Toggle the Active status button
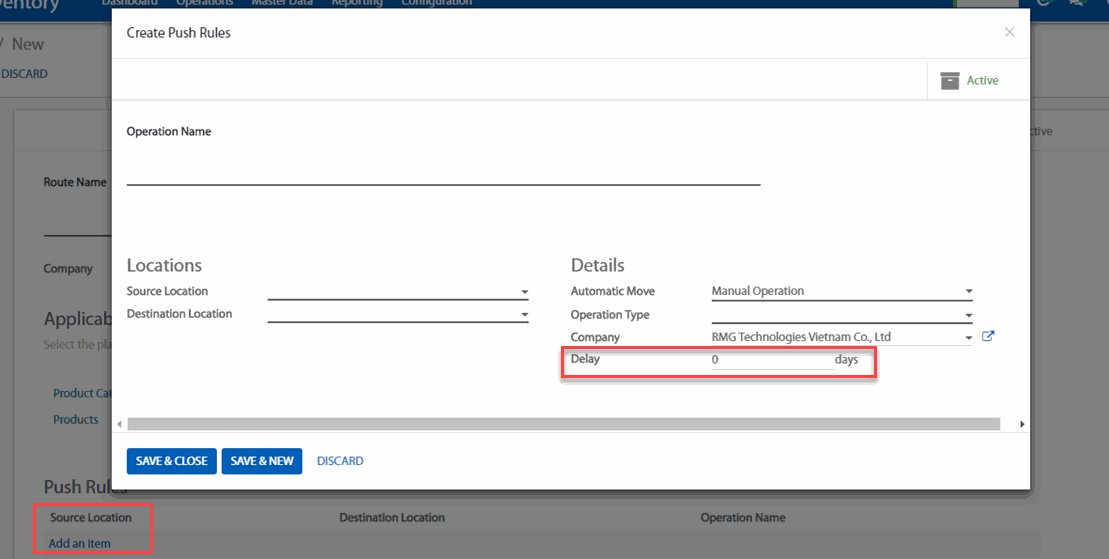 [x=968, y=80]
